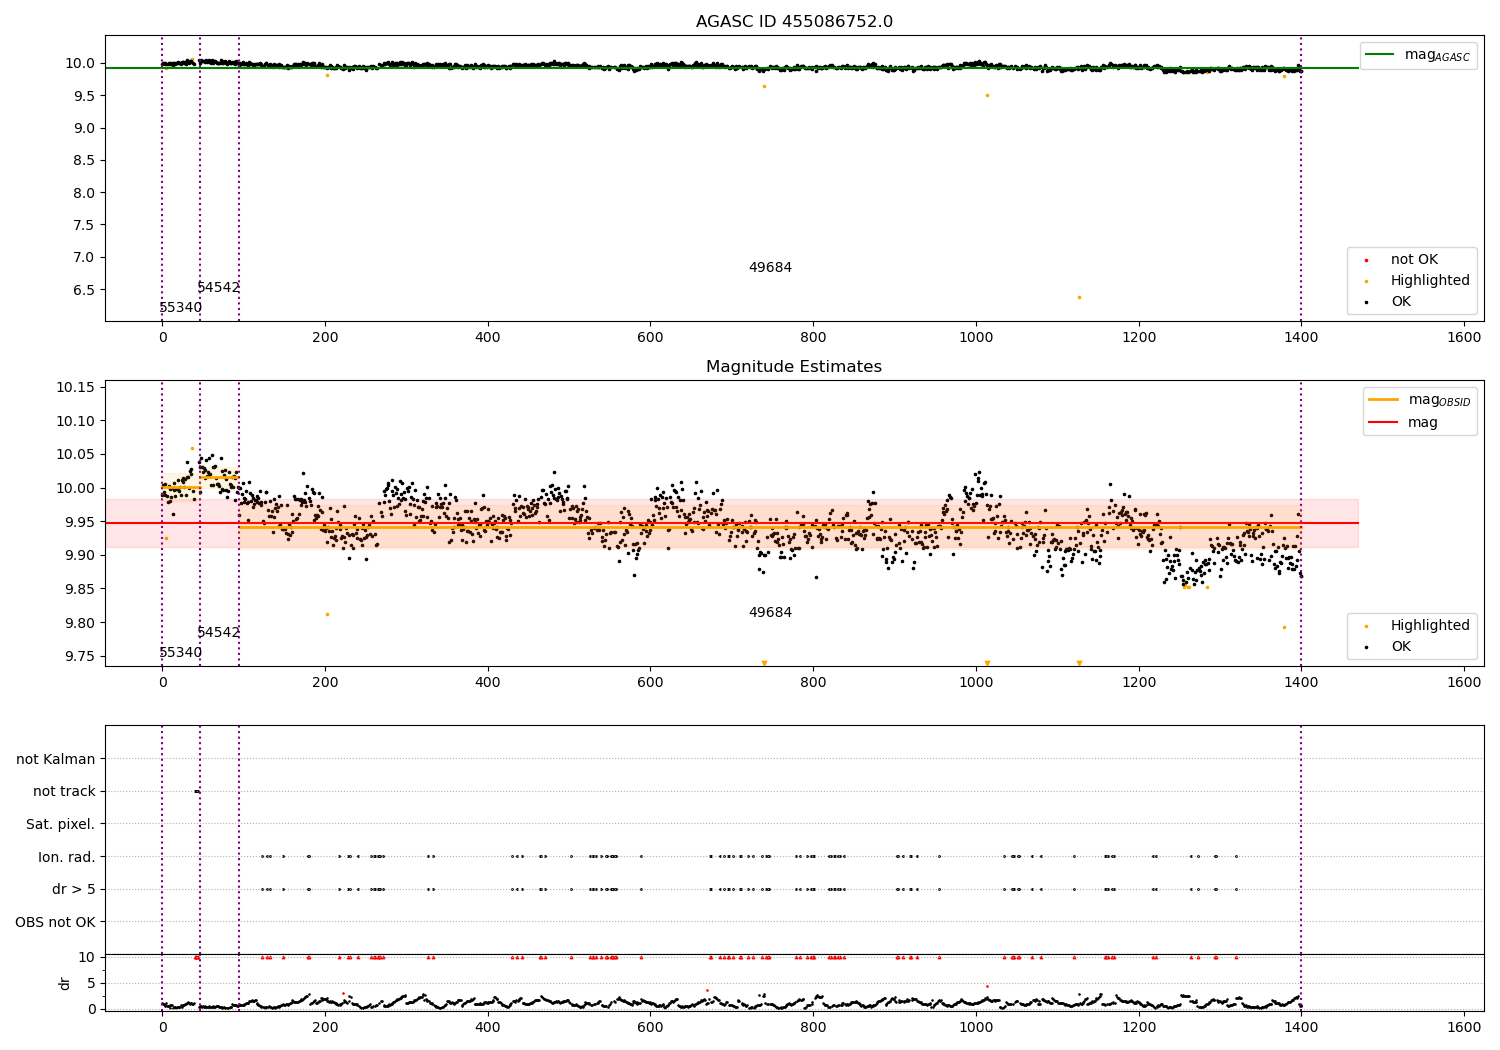1500x1050 pixels.
Task: Click 'Highlighted' legend entry in Magnitude Estimates plot
Action: click(x=1430, y=626)
